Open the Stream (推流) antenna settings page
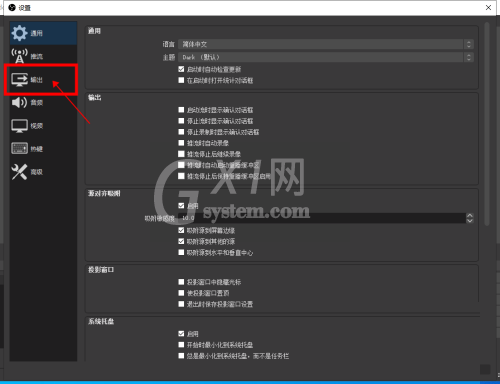 pos(43,56)
